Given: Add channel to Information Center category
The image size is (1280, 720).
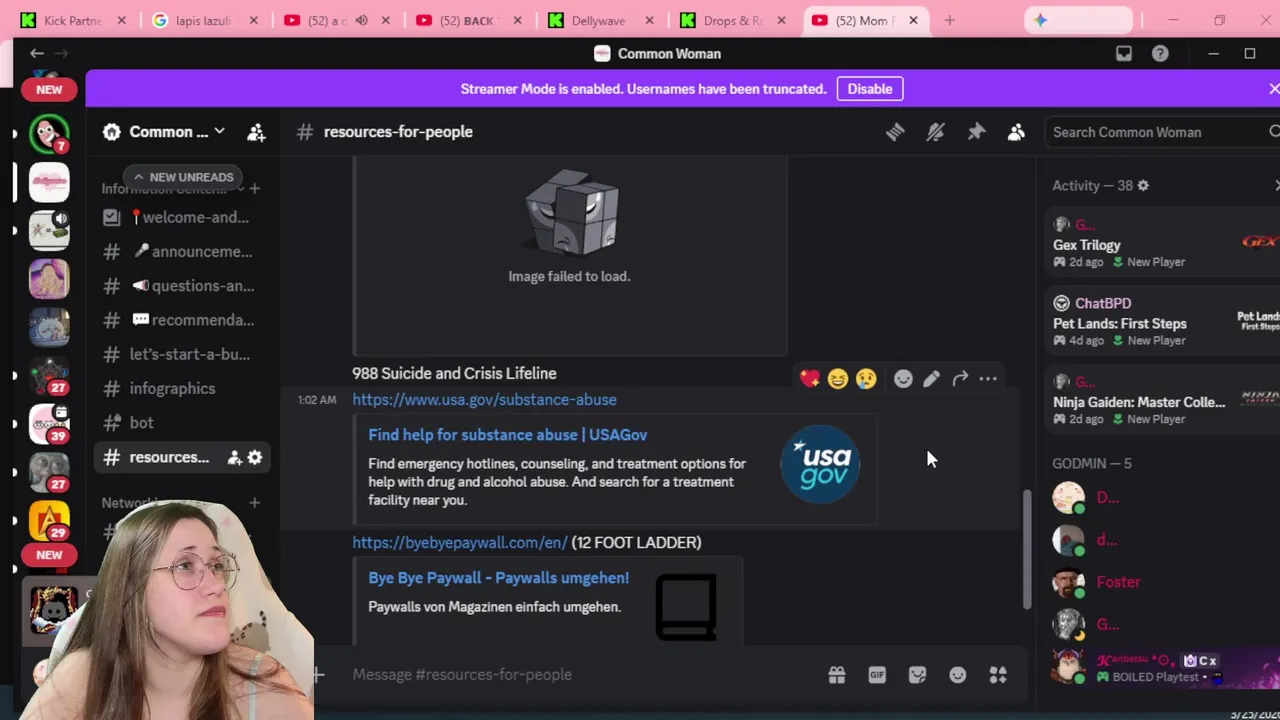Looking at the screenshot, I should click(x=254, y=188).
